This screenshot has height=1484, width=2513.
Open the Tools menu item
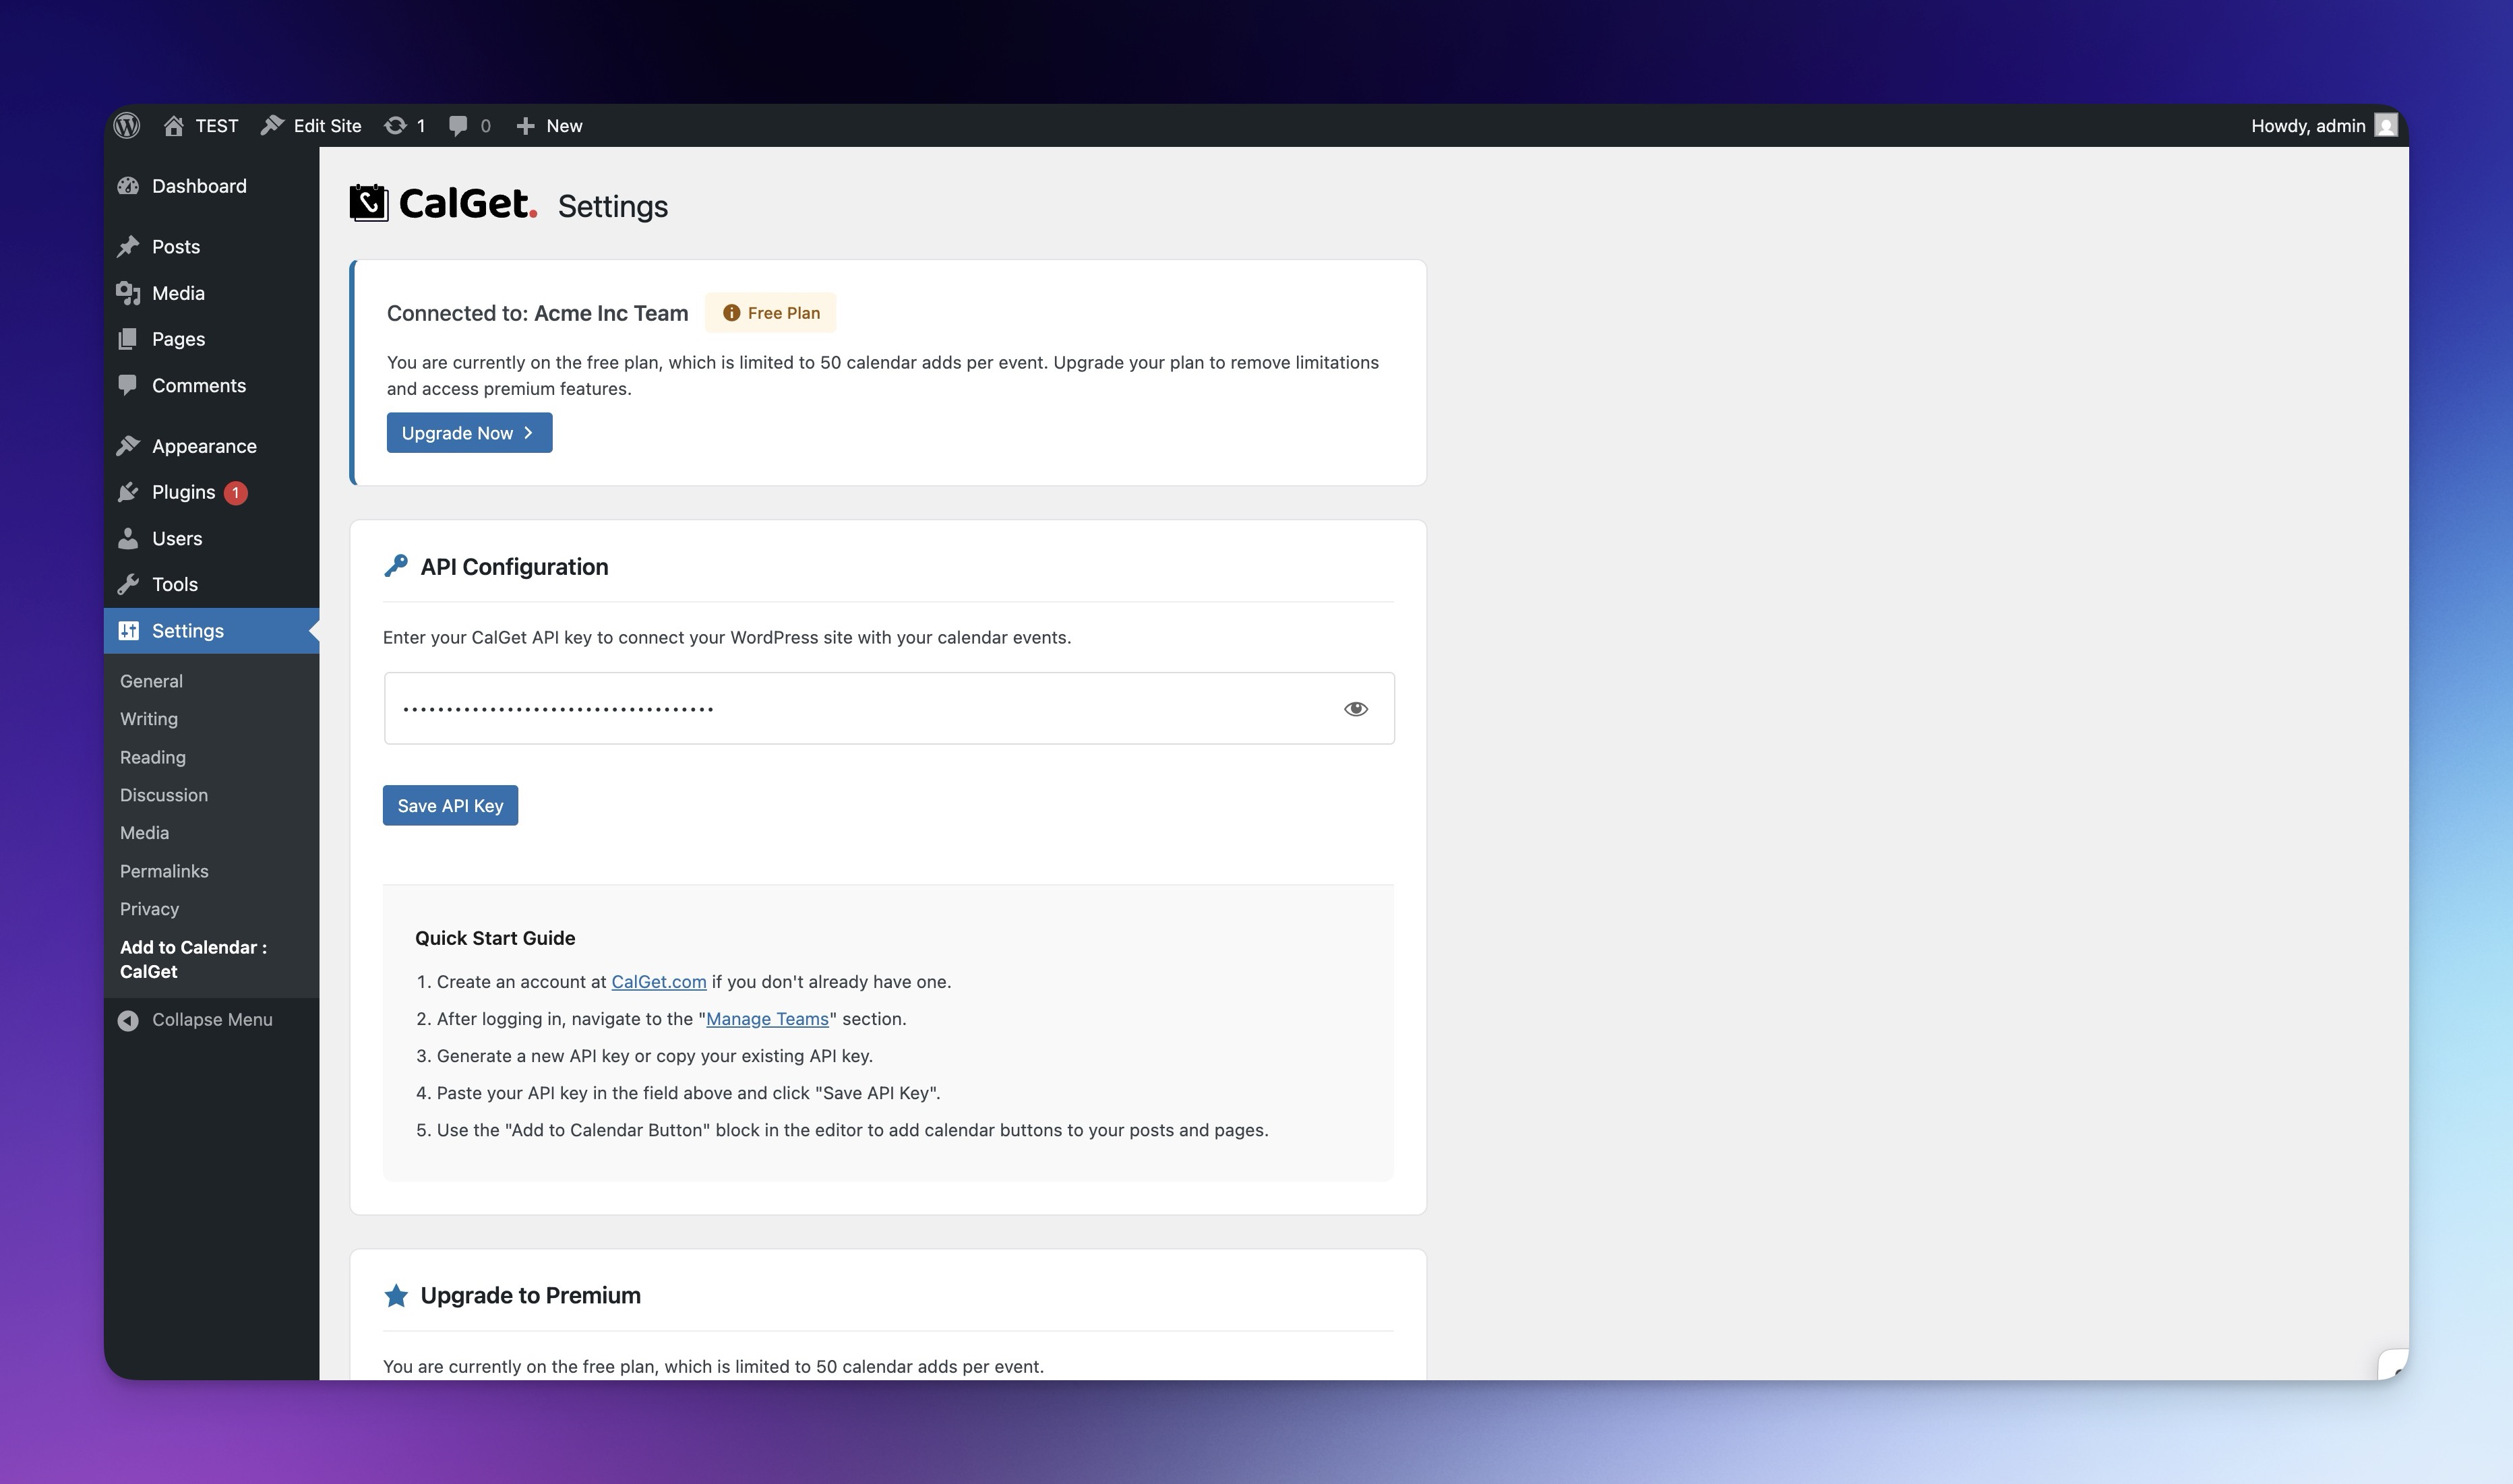(x=211, y=584)
